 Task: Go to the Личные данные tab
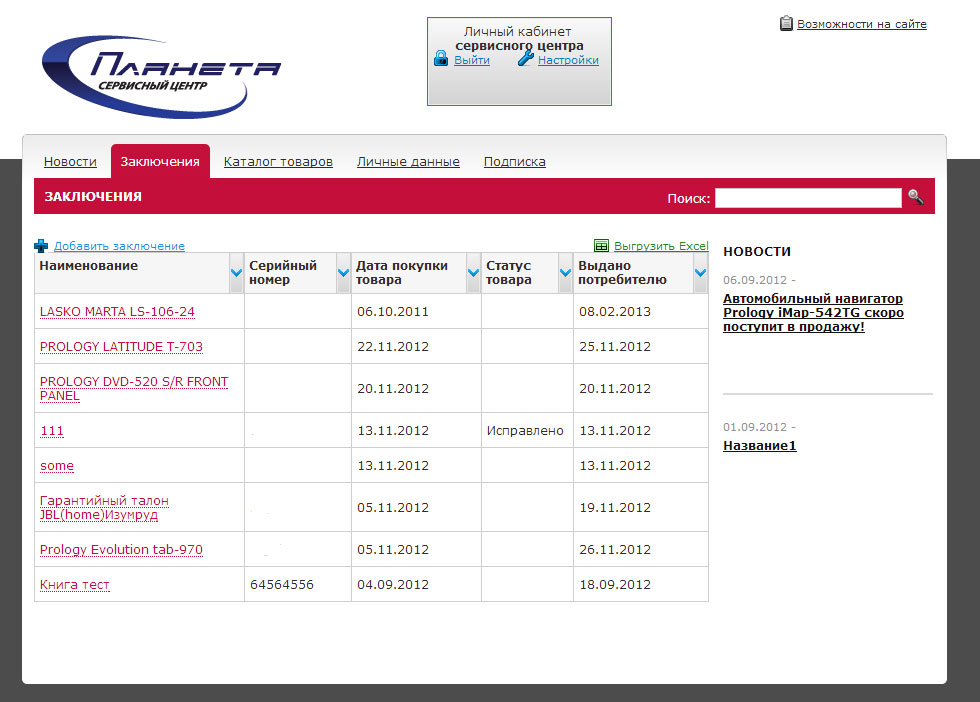[x=408, y=162]
